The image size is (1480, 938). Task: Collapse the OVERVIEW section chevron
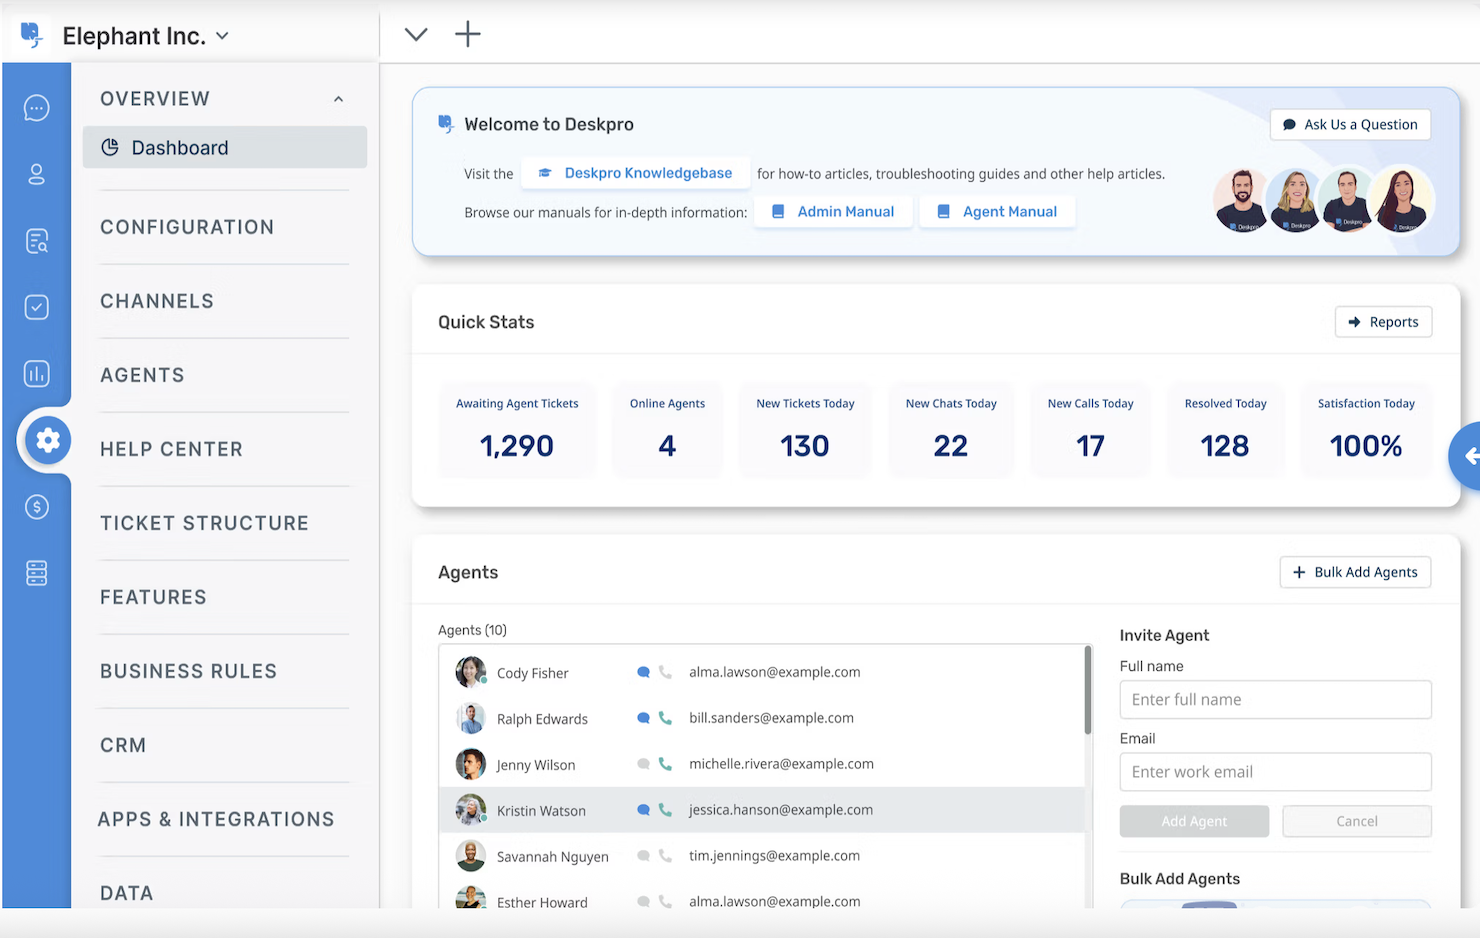pyautogui.click(x=339, y=98)
